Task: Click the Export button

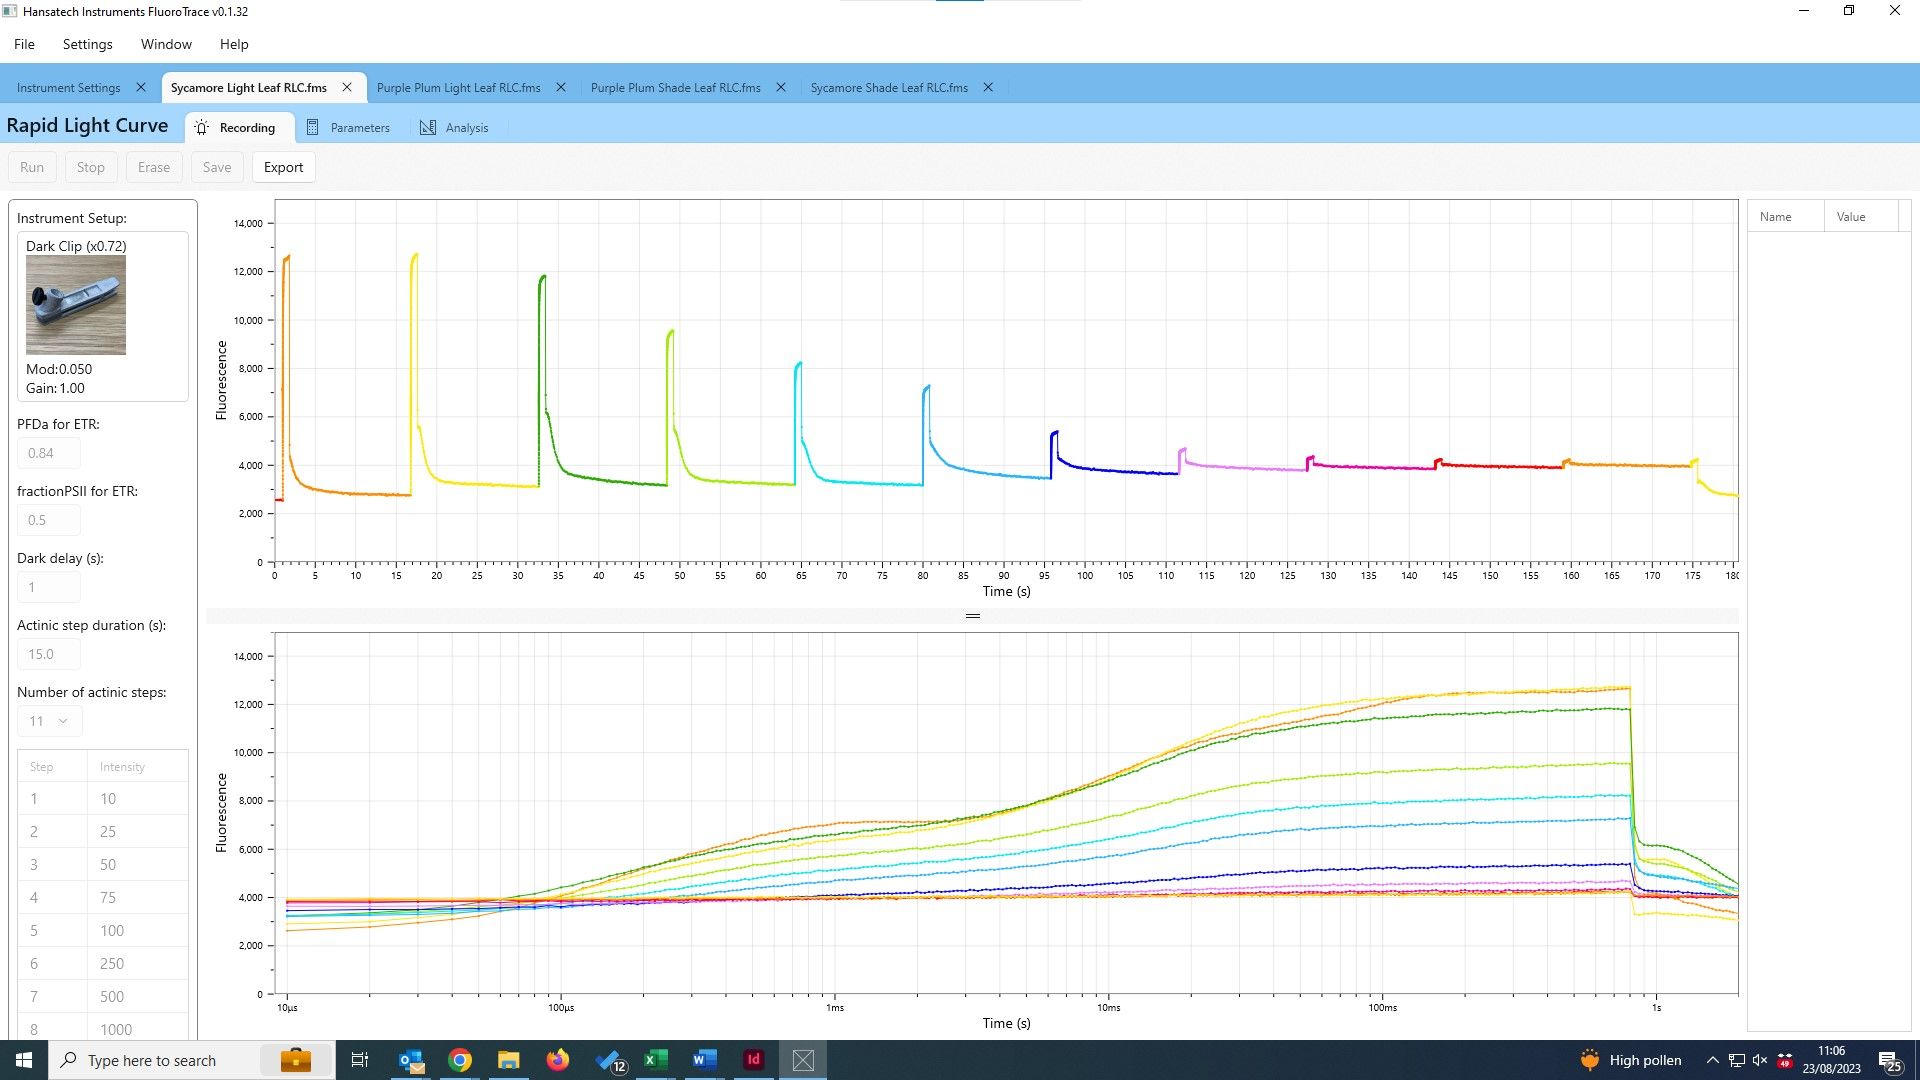Action: pyautogui.click(x=283, y=167)
